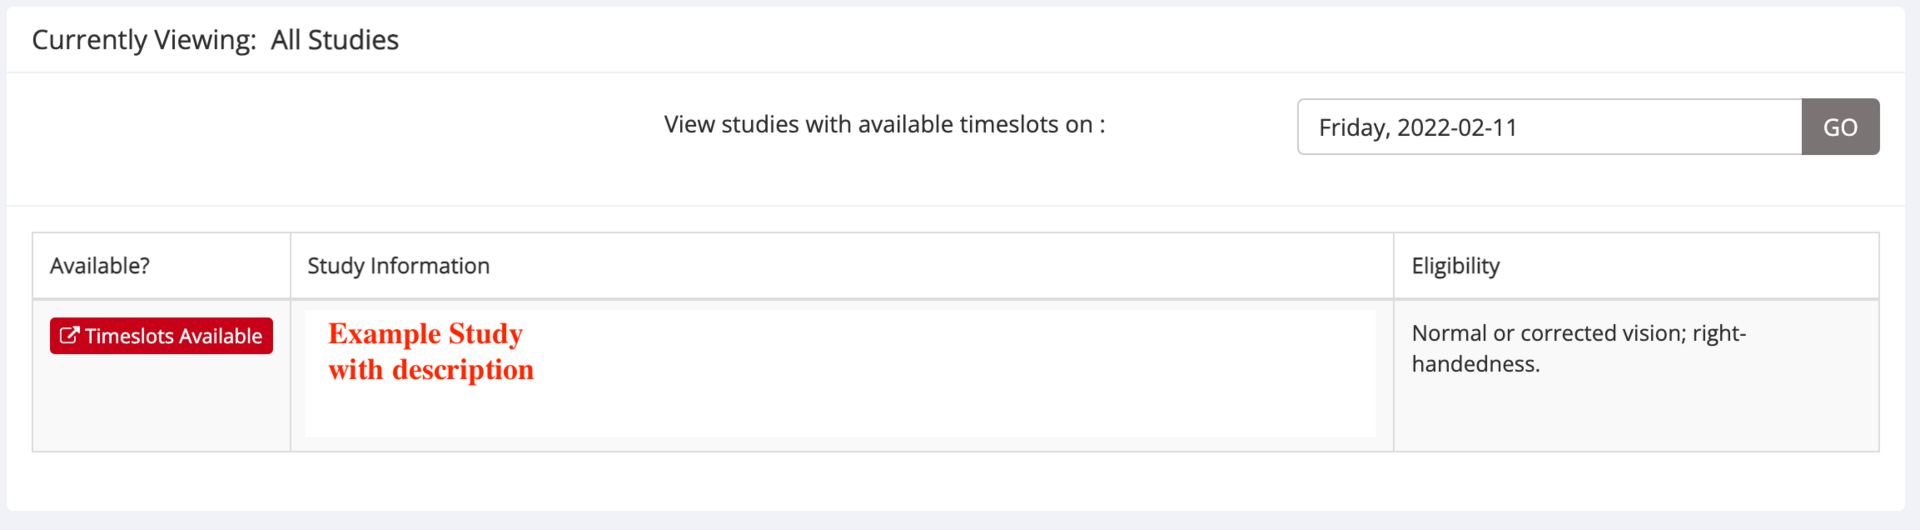This screenshot has height=530, width=1920.
Task: Click the red Example Study title
Action: coord(425,334)
